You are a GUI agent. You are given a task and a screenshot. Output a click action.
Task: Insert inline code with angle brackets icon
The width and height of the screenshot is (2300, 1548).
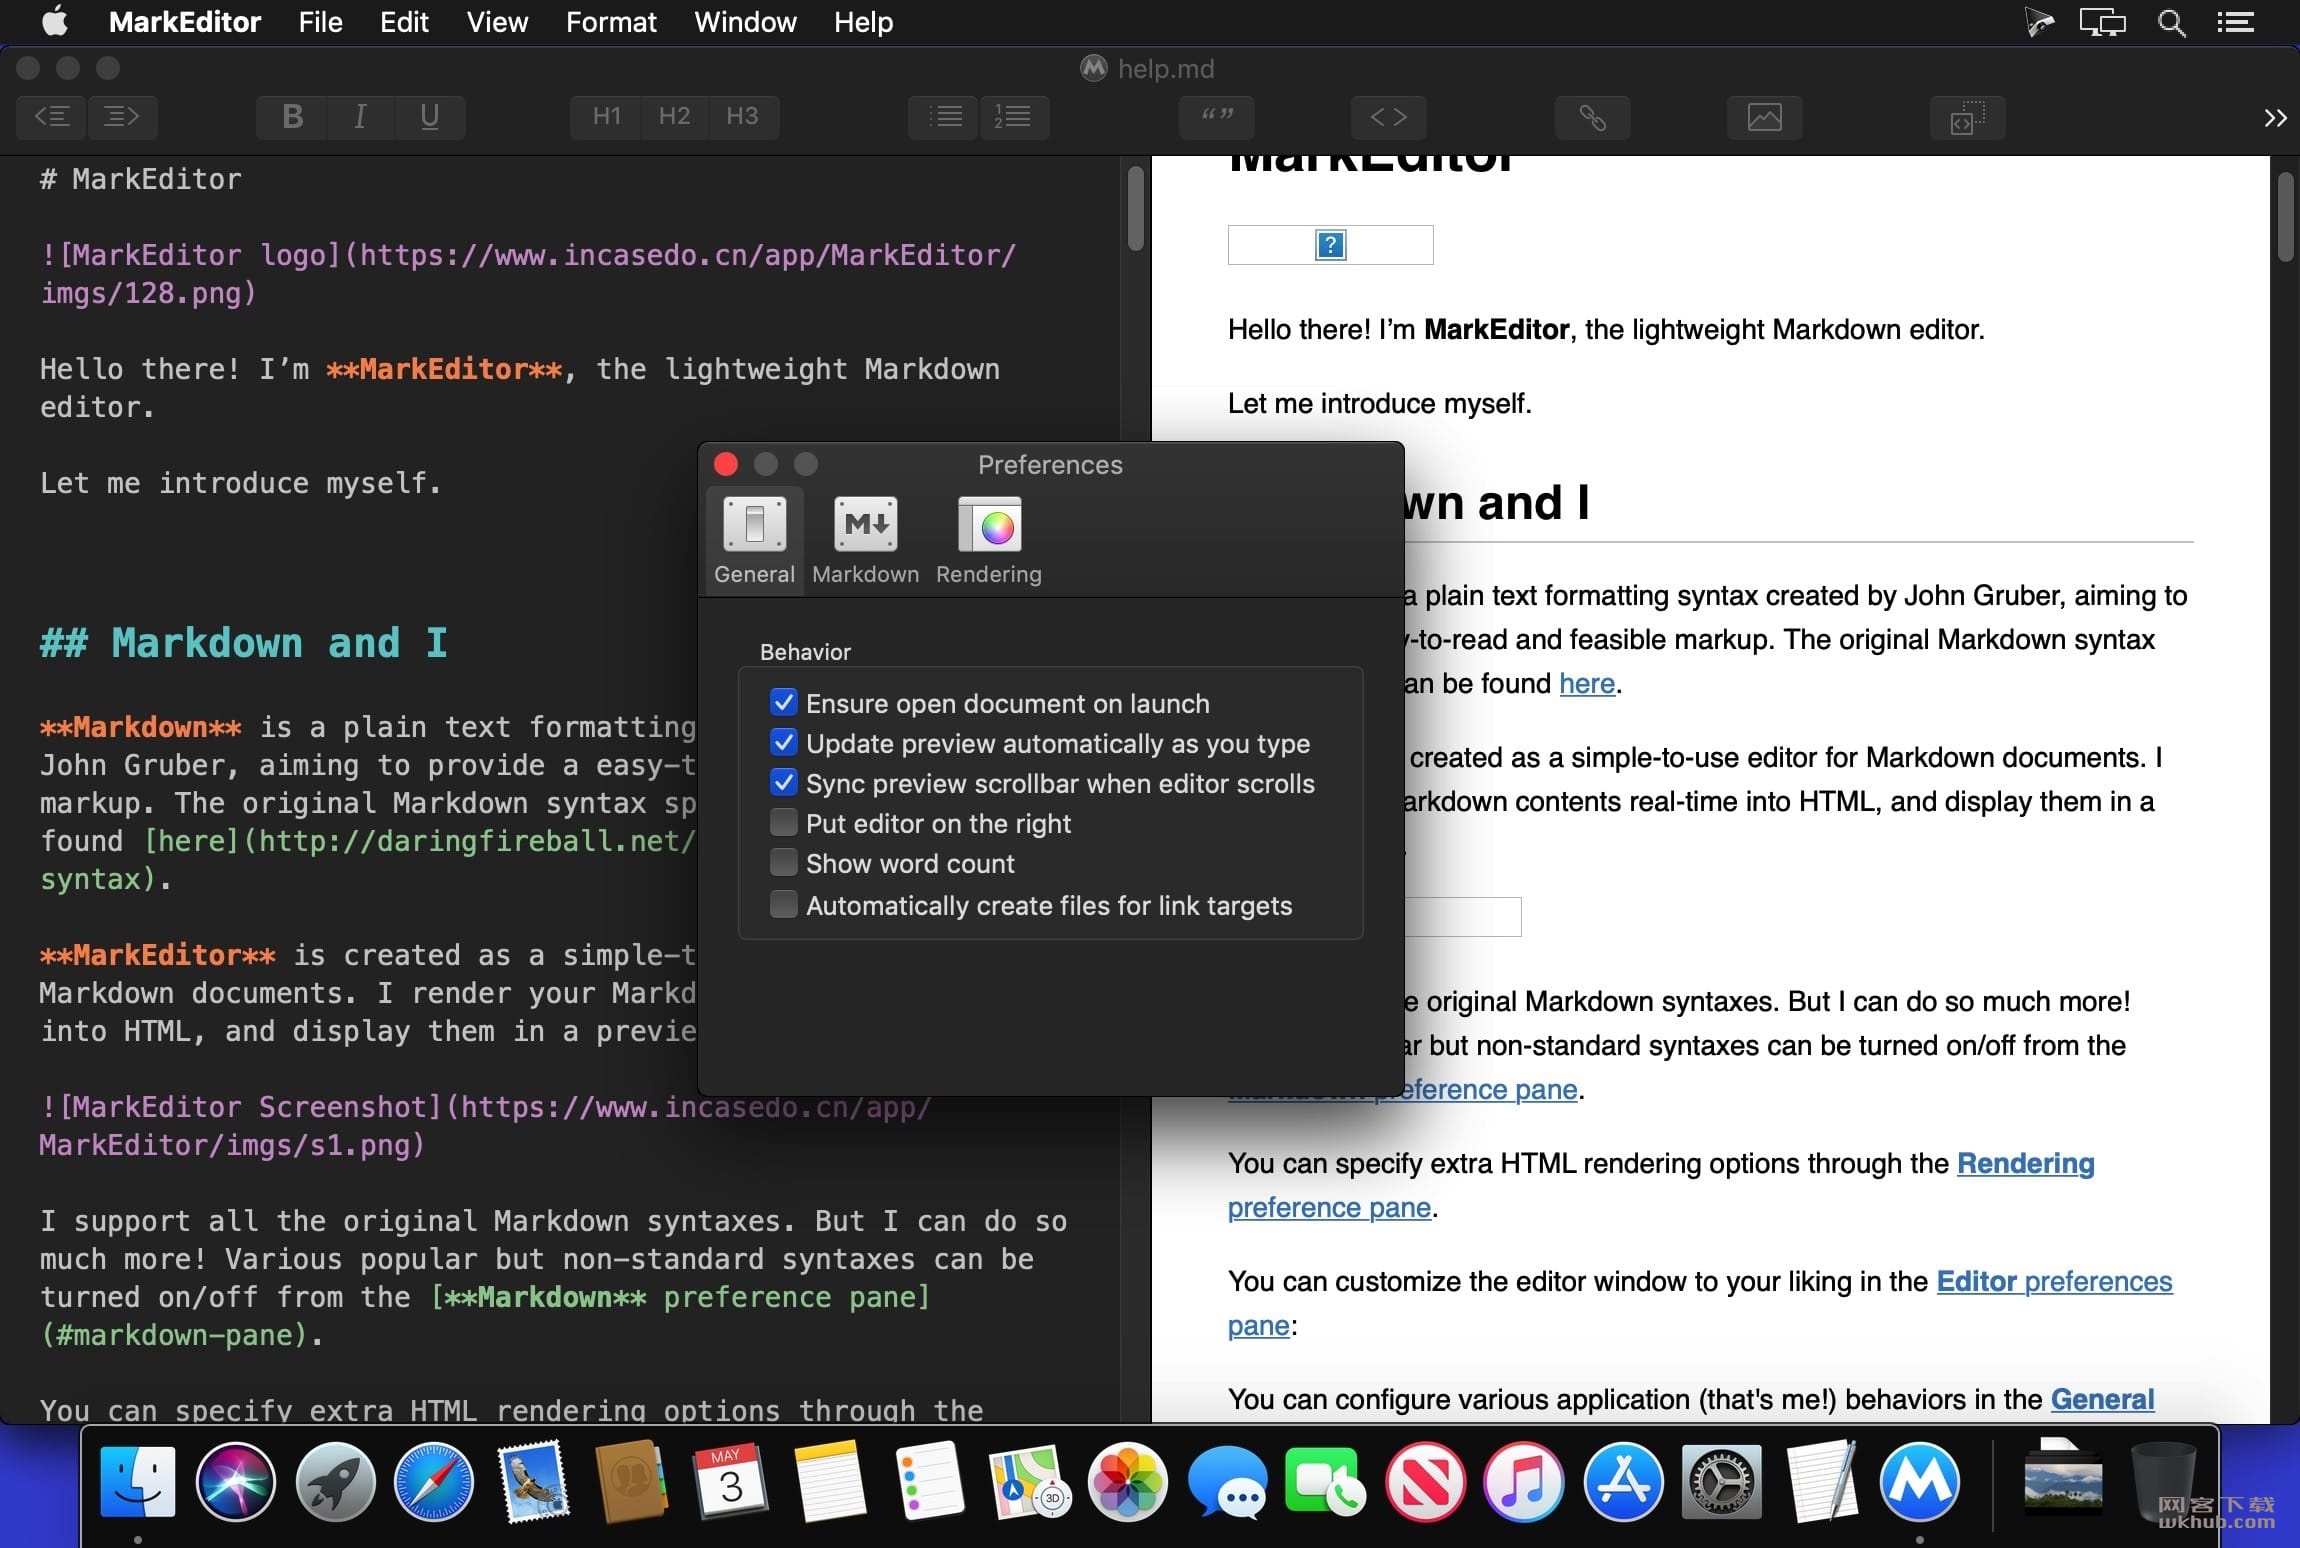coord(1388,117)
